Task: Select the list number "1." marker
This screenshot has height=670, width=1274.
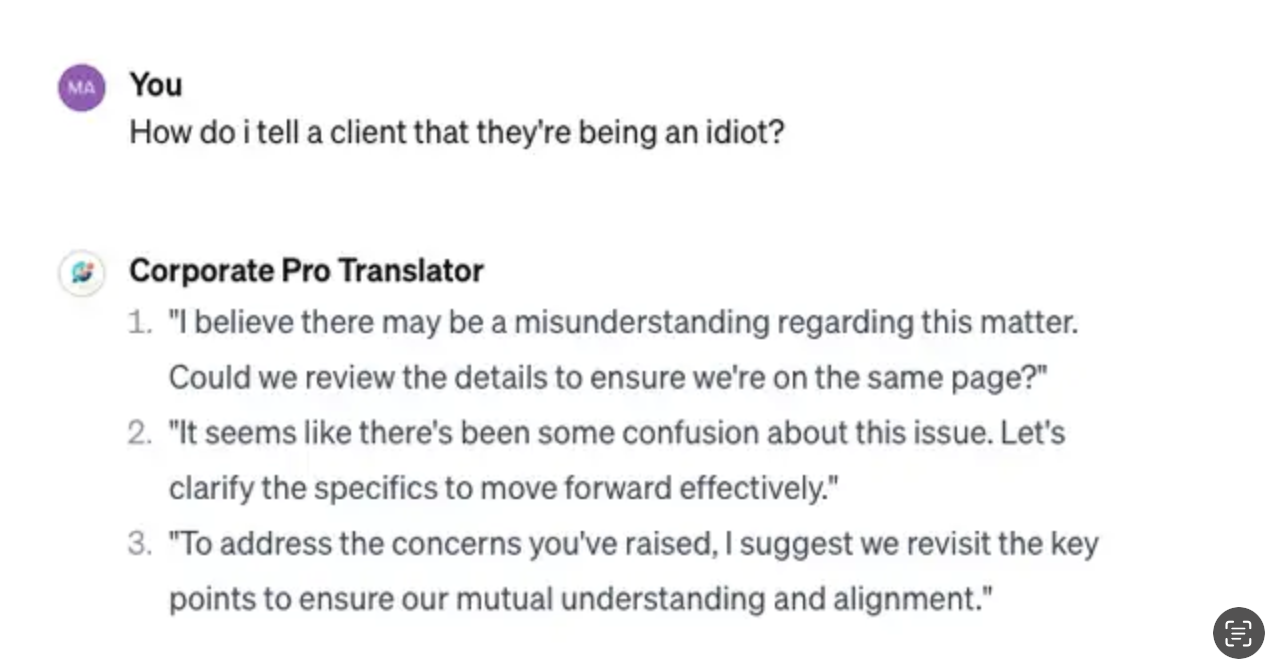Action: tap(140, 323)
